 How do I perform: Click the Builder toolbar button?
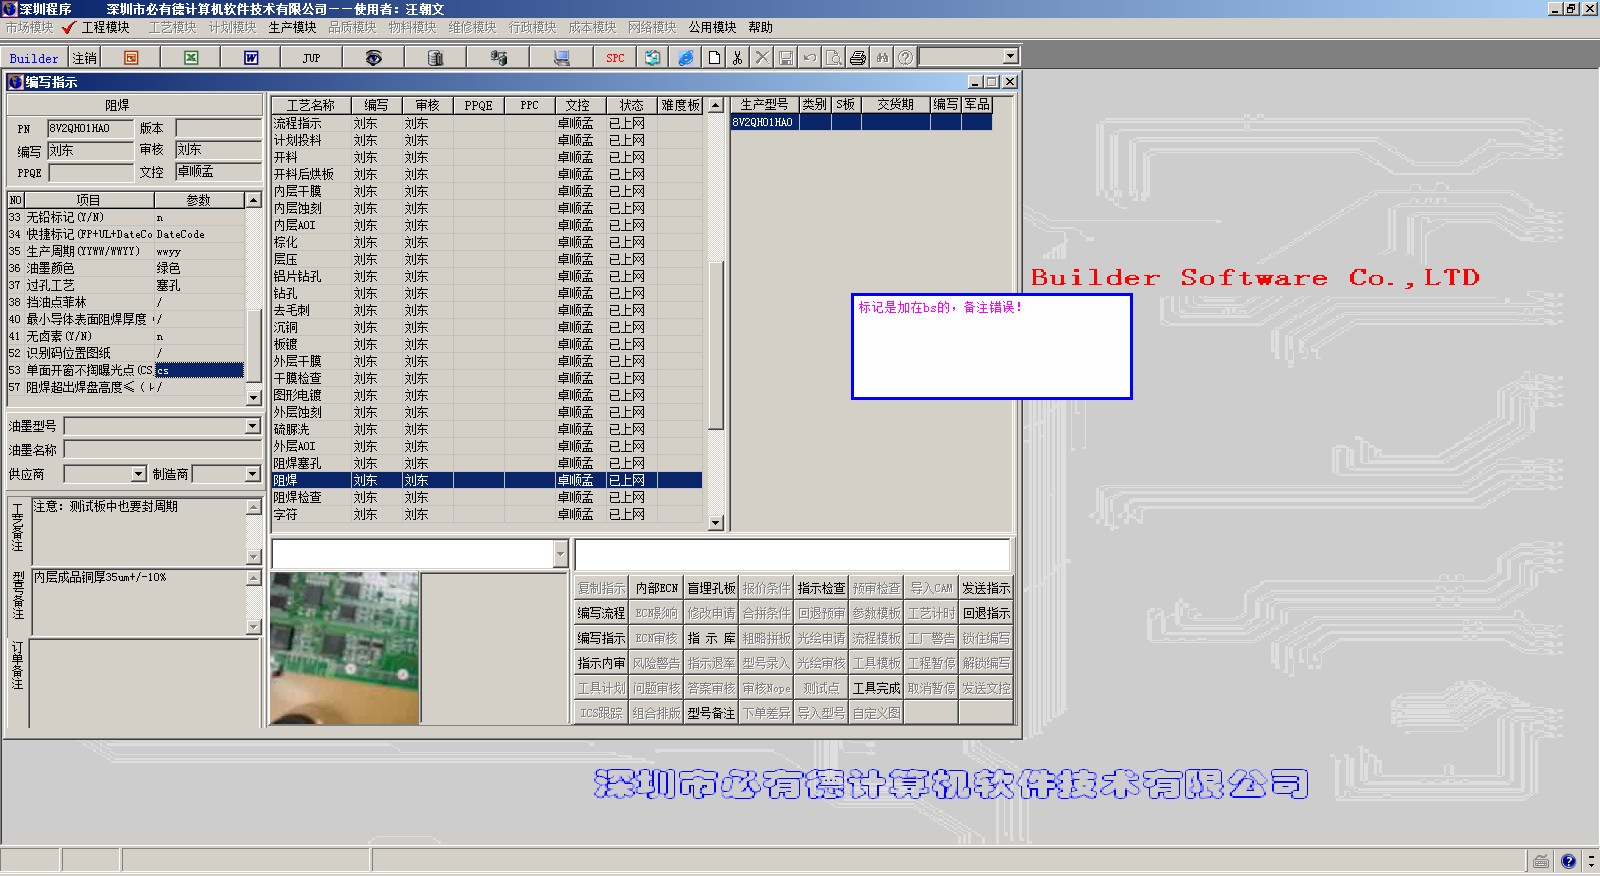(x=34, y=58)
